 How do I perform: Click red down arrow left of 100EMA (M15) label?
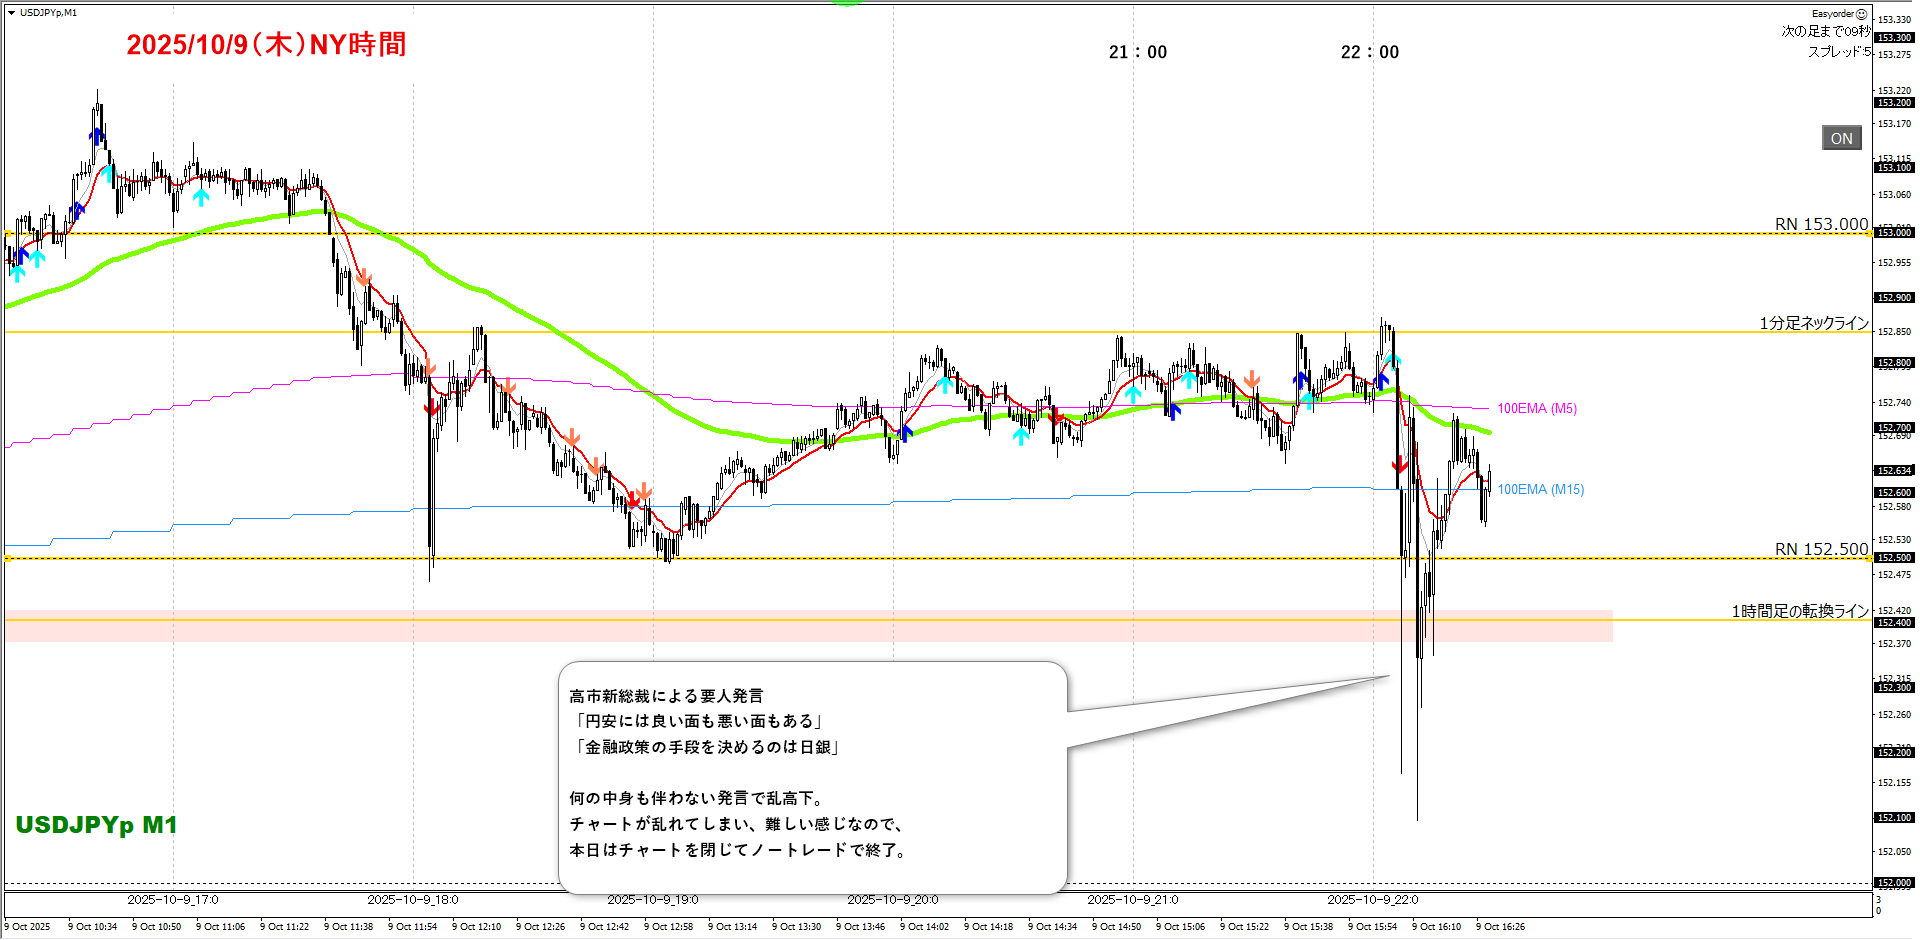click(x=1400, y=465)
